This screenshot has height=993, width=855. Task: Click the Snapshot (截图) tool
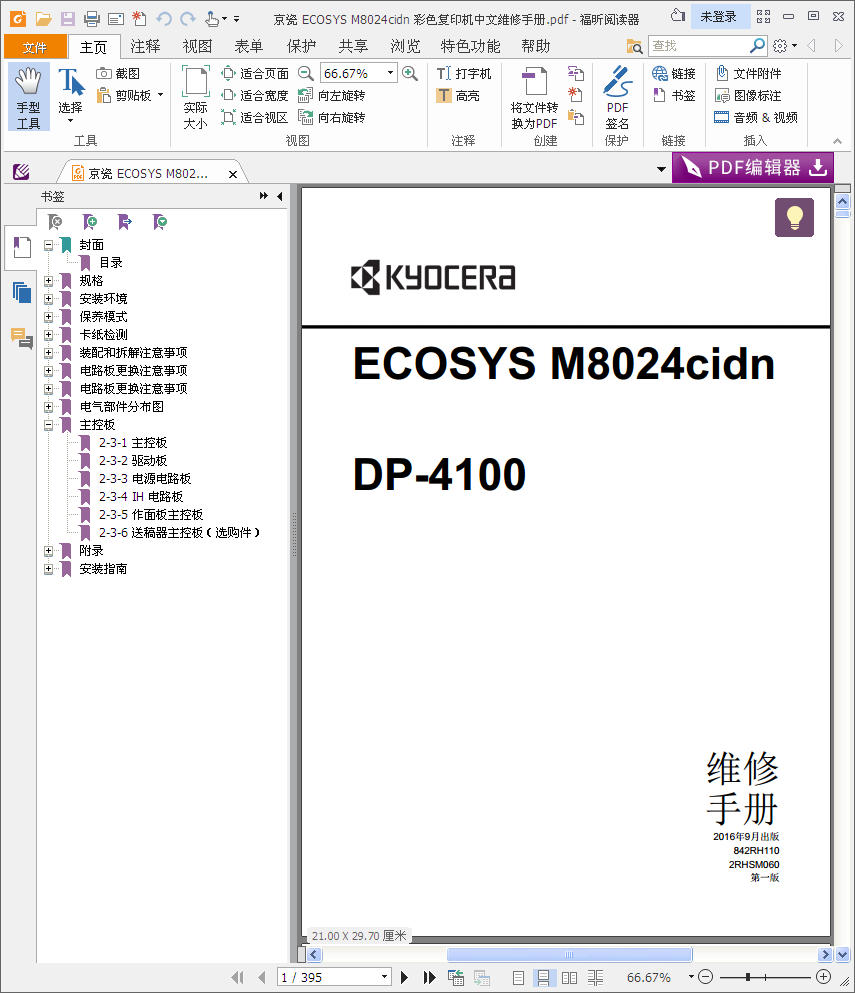pyautogui.click(x=118, y=73)
